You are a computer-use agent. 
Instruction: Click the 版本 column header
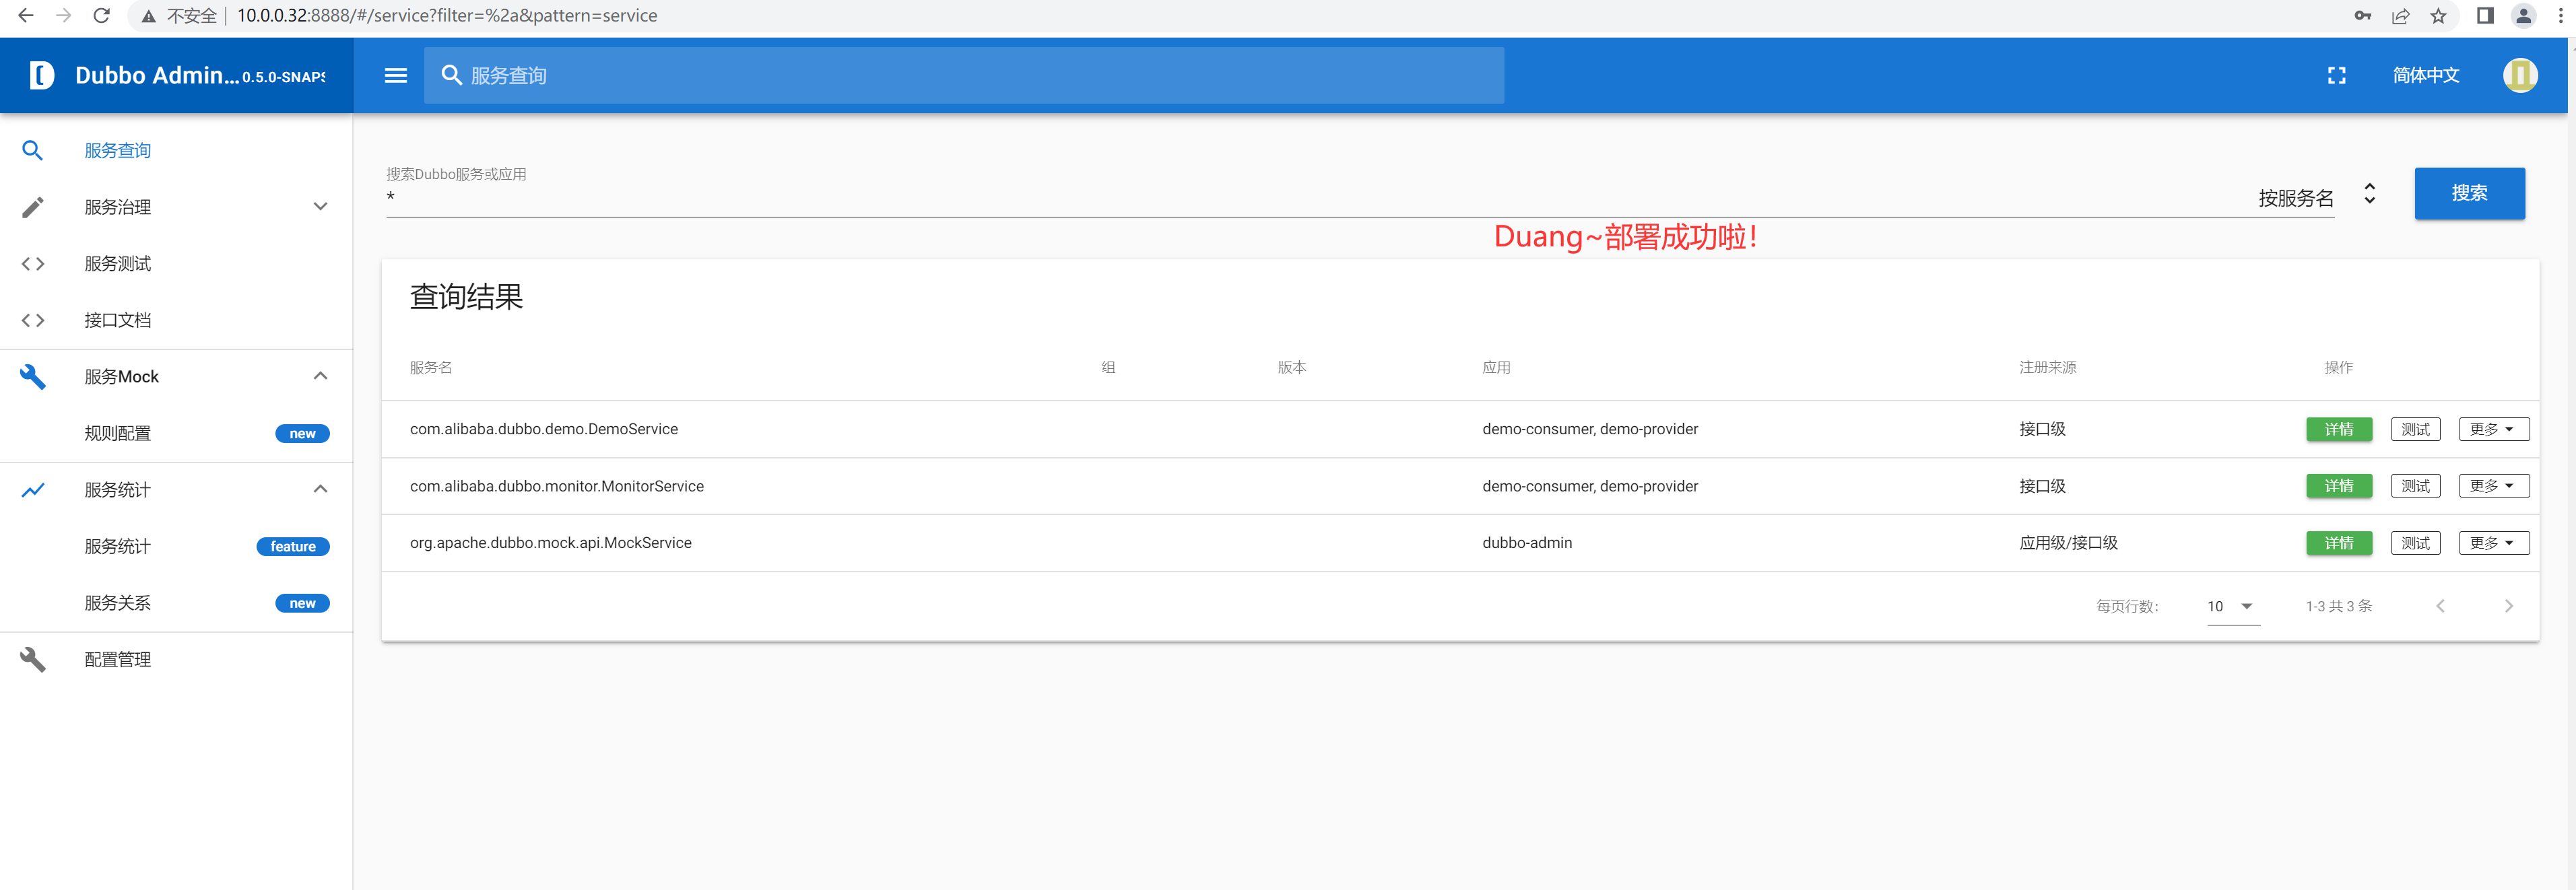point(1291,367)
